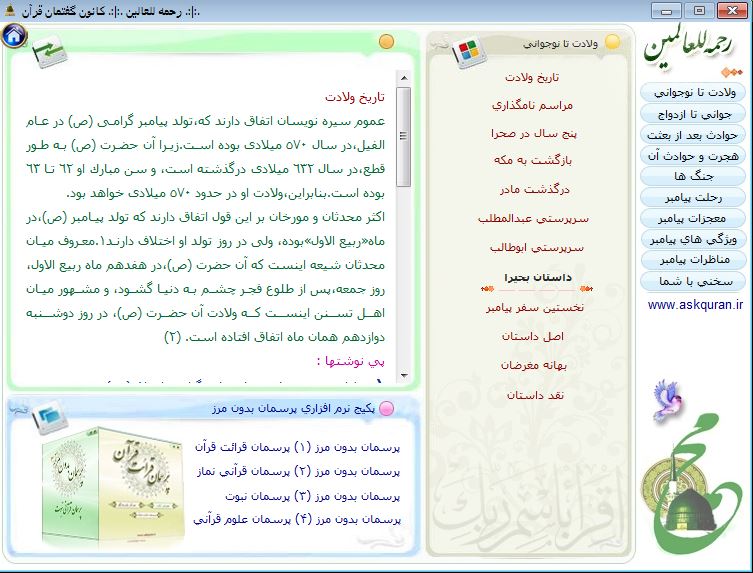The width and height of the screenshot is (753, 573).
Task: Click the white dove icon
Action: [668, 401]
